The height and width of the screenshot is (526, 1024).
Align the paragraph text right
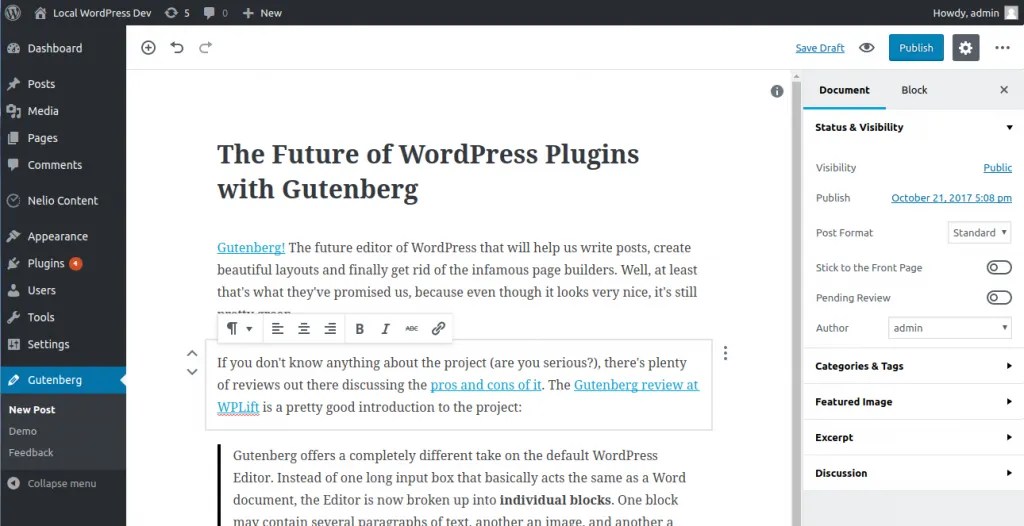pos(330,329)
